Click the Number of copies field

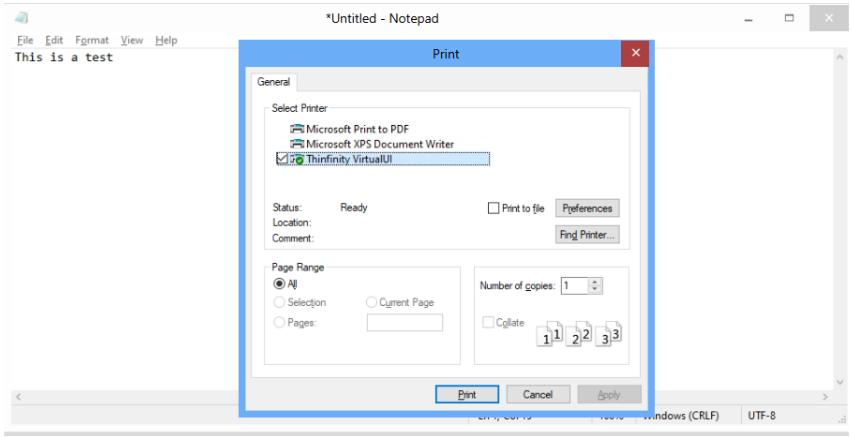pos(575,286)
